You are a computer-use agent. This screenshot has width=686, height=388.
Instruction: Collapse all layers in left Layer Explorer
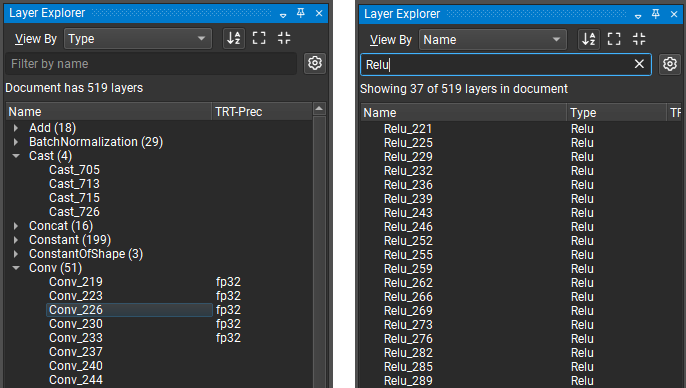pyautogui.click(x=284, y=38)
